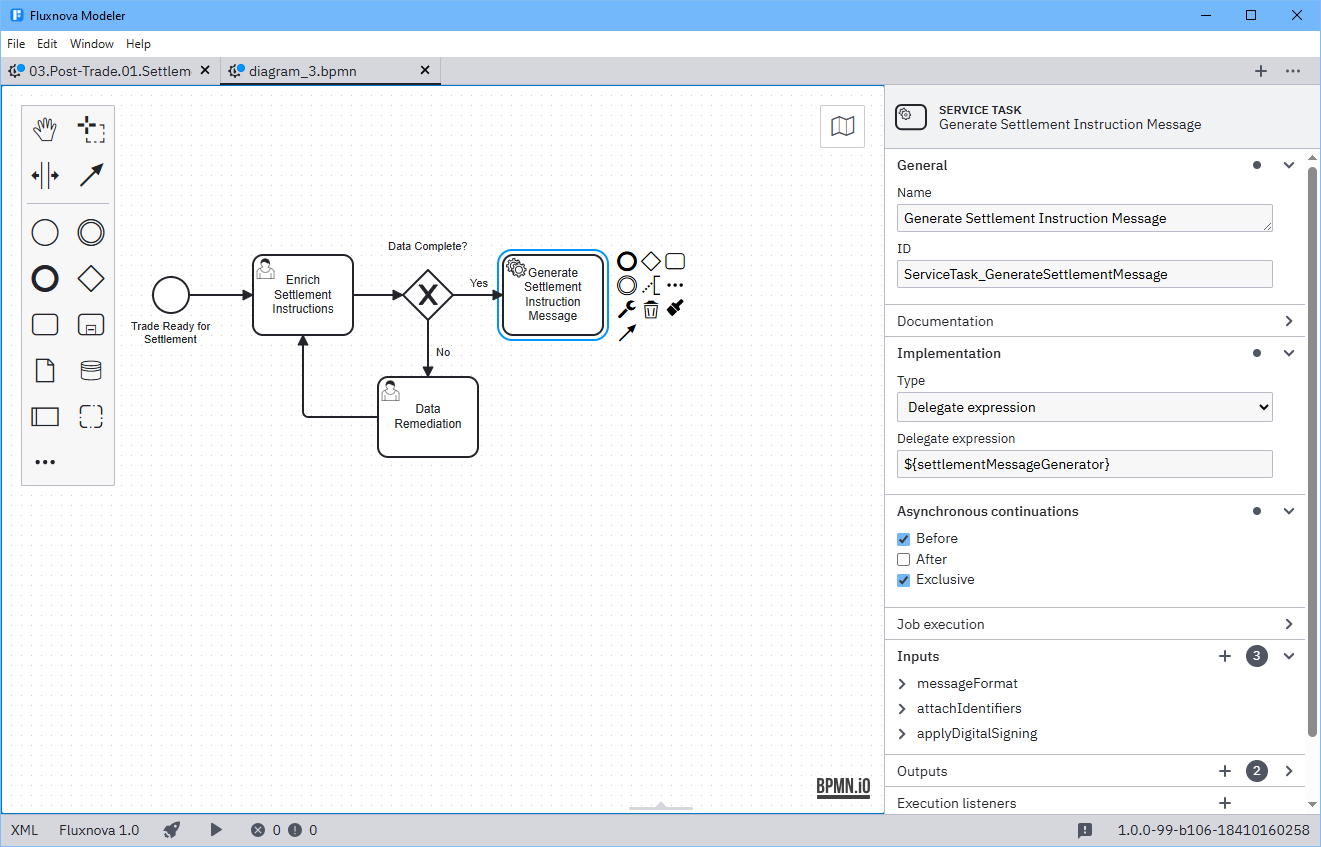This screenshot has width=1321, height=847.
Task: Click the Delegate expression input field
Action: click(x=1084, y=464)
